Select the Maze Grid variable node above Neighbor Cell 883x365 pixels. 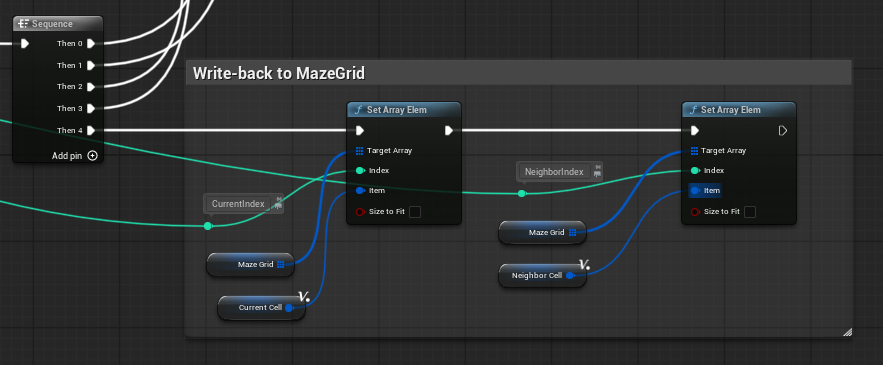(542, 233)
